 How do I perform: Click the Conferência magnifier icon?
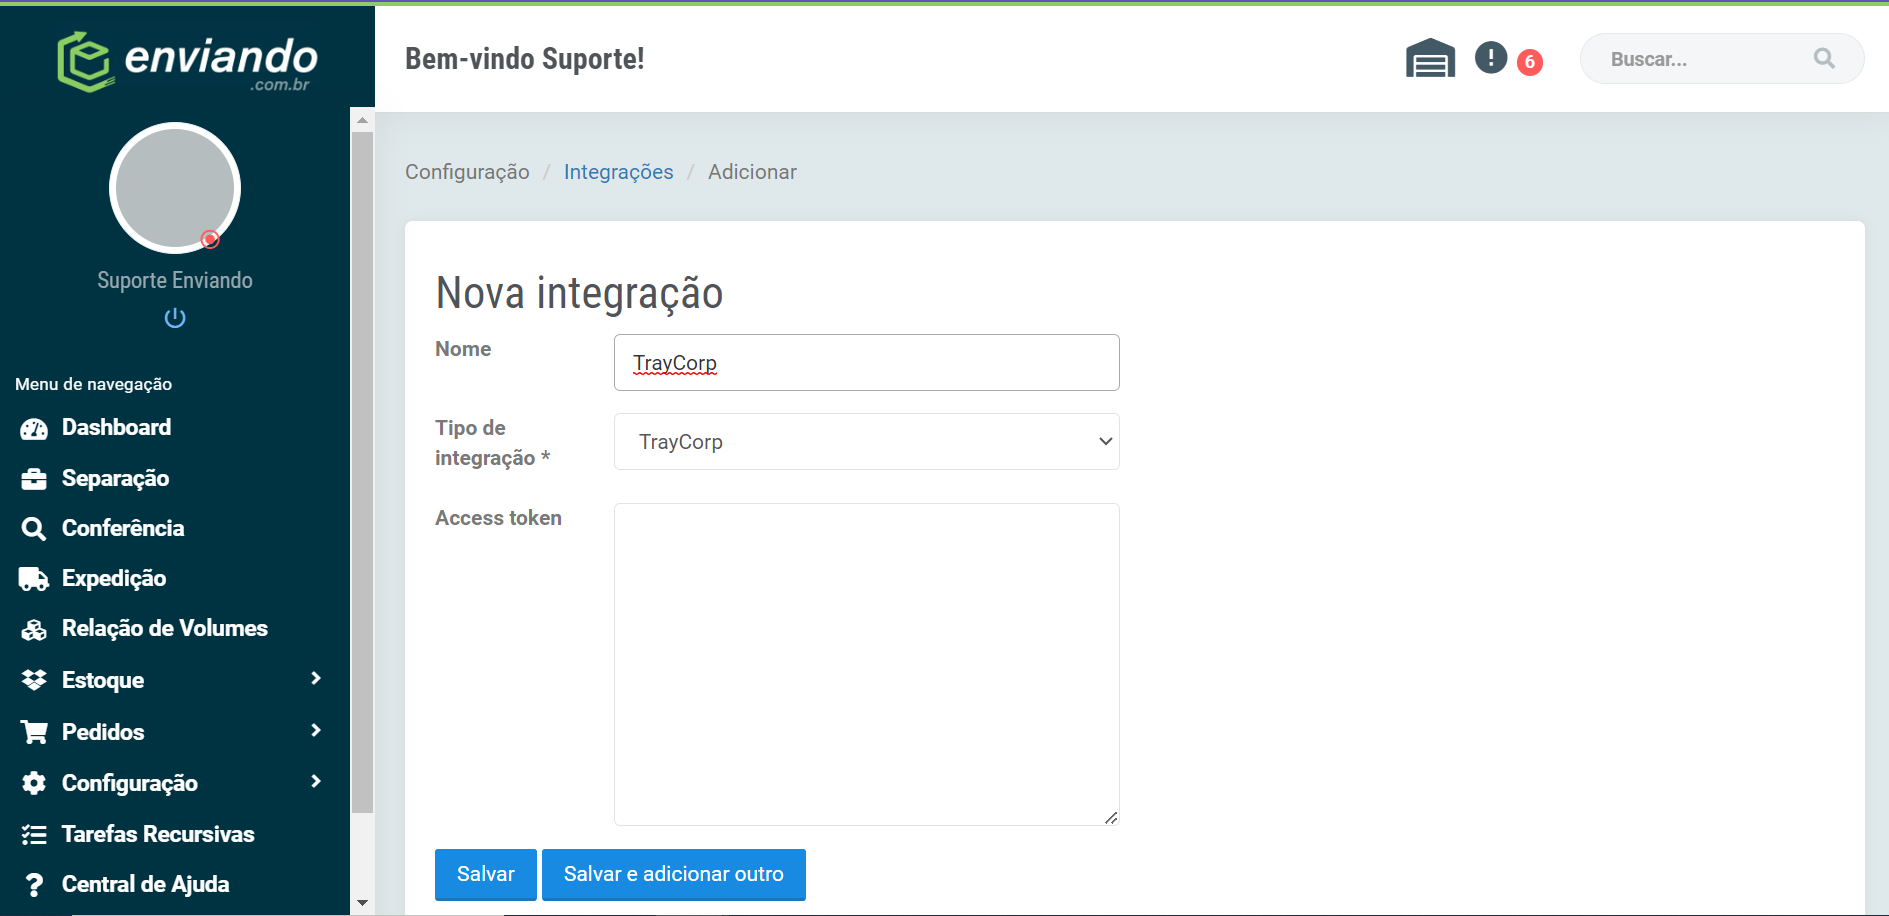(34, 529)
